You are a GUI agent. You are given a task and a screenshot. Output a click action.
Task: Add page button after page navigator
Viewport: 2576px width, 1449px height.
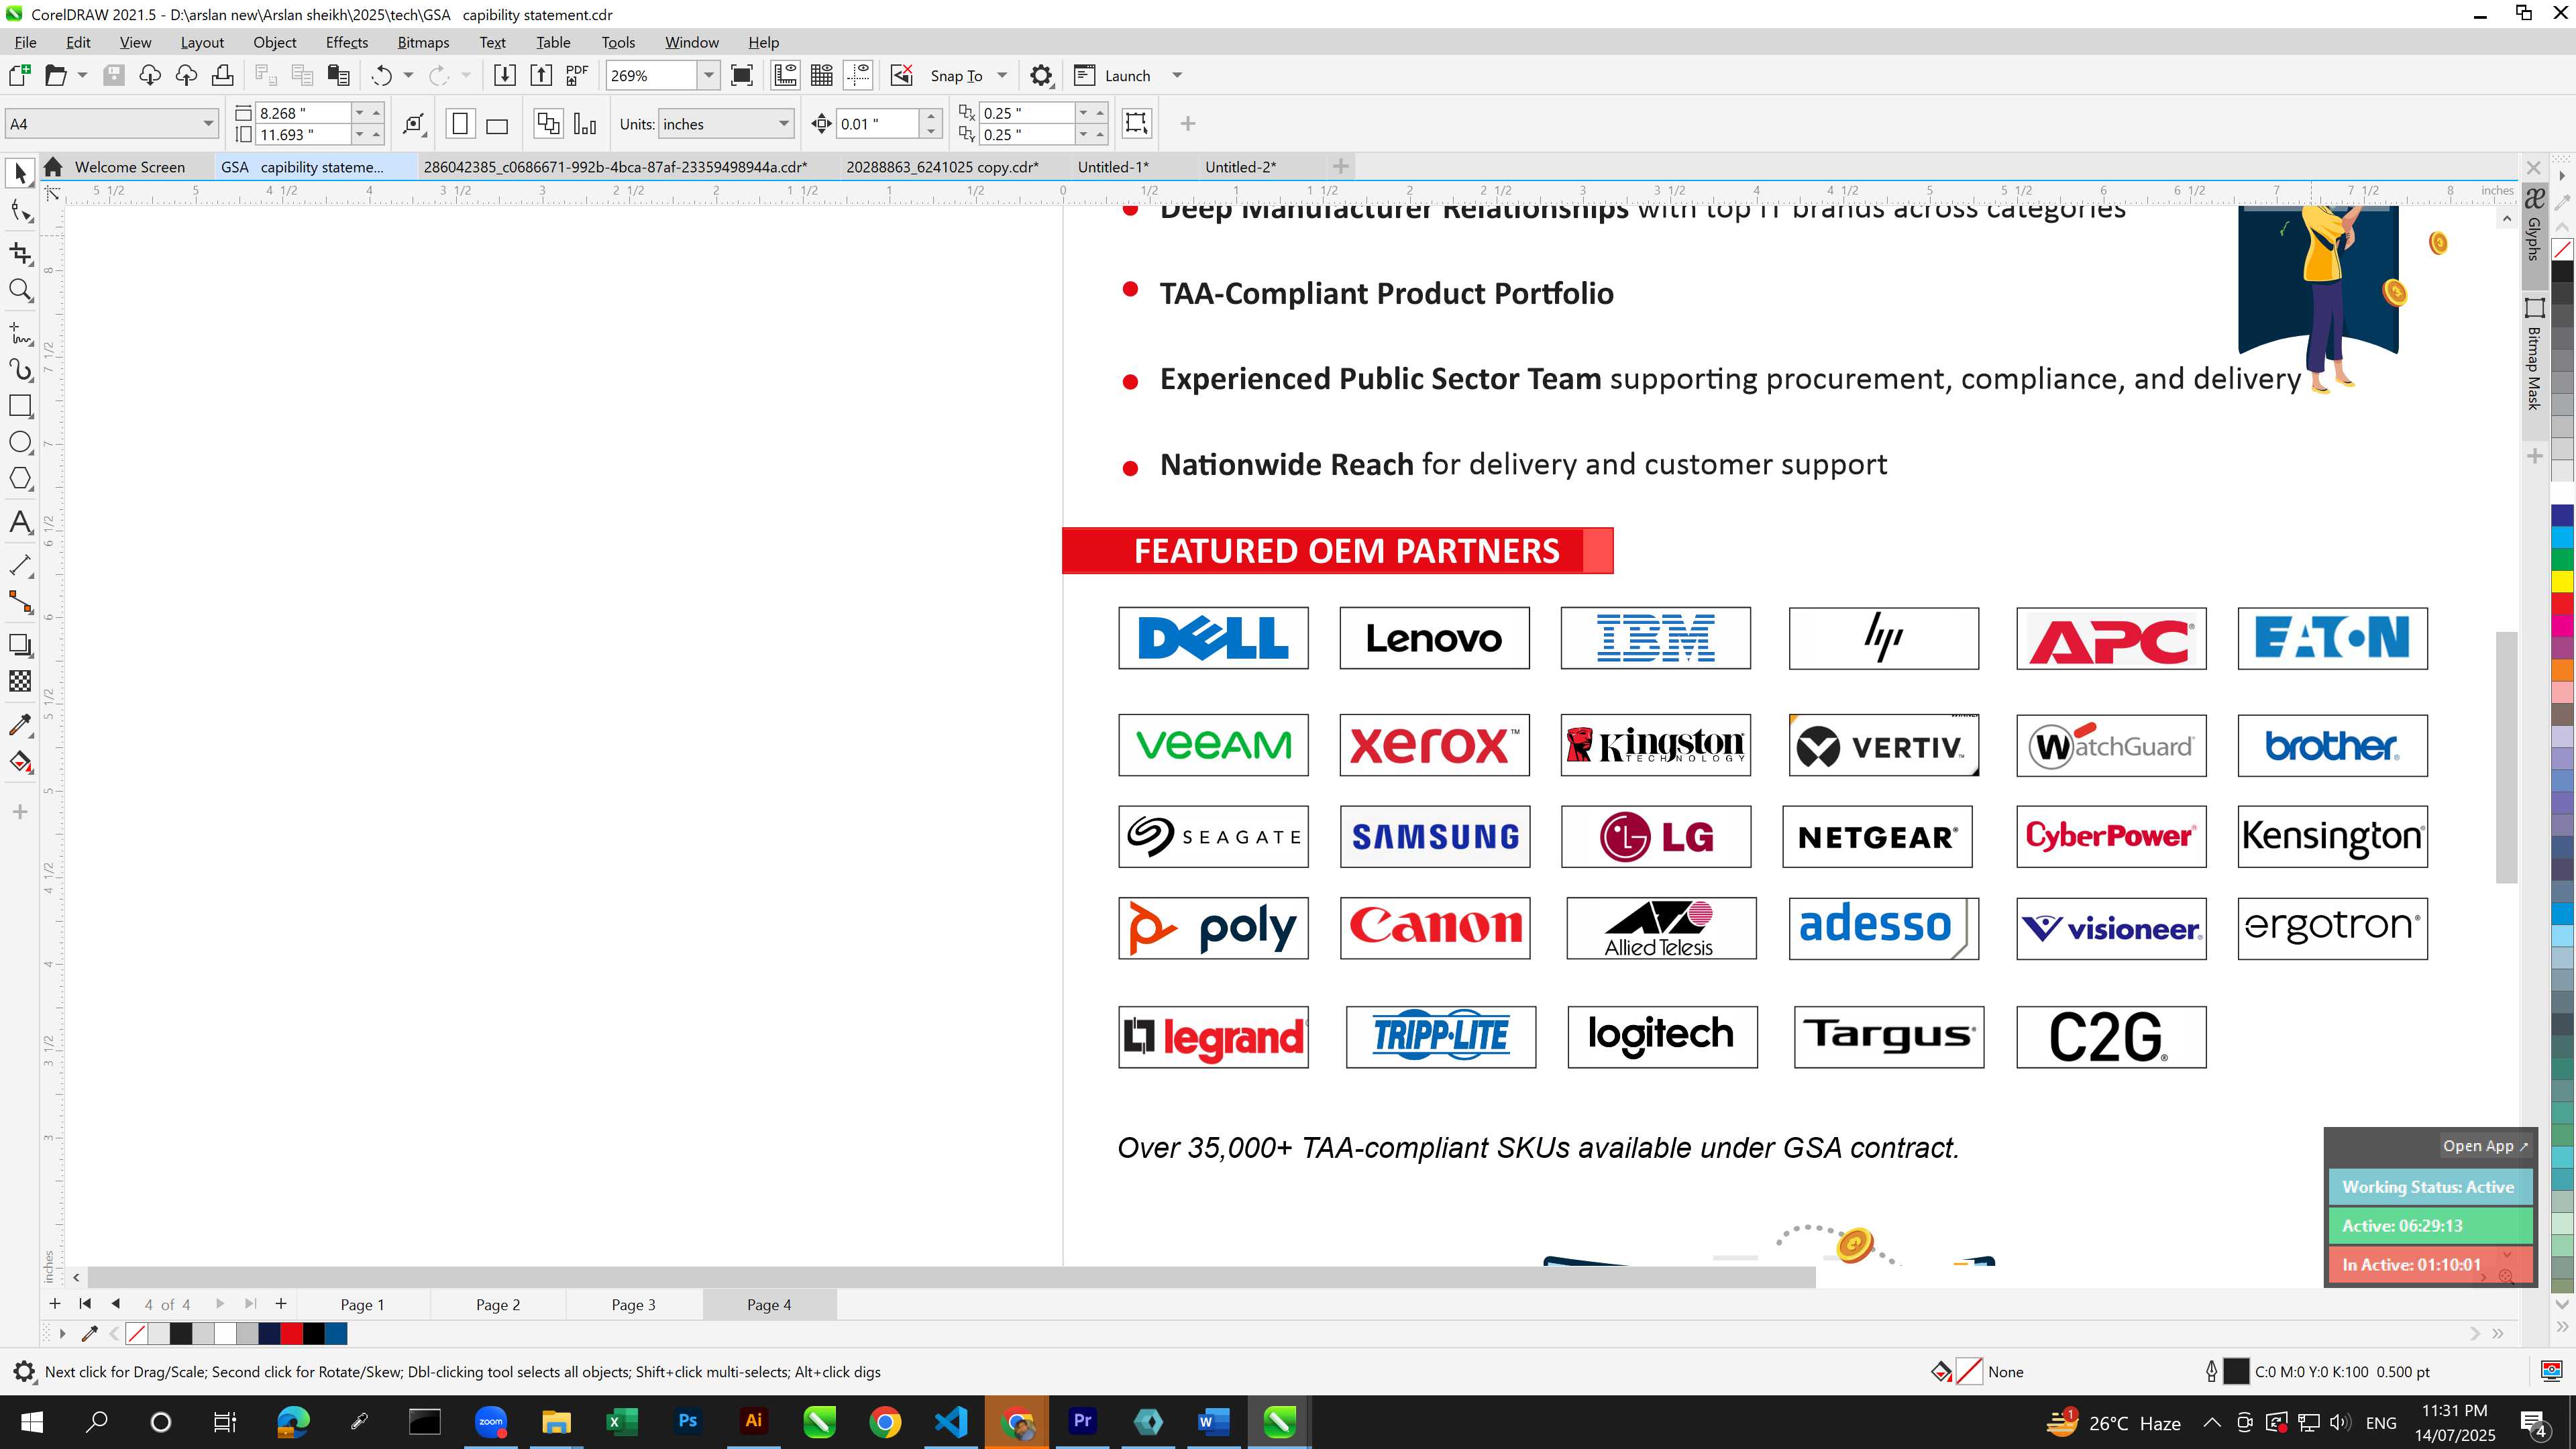pyautogui.click(x=281, y=1304)
